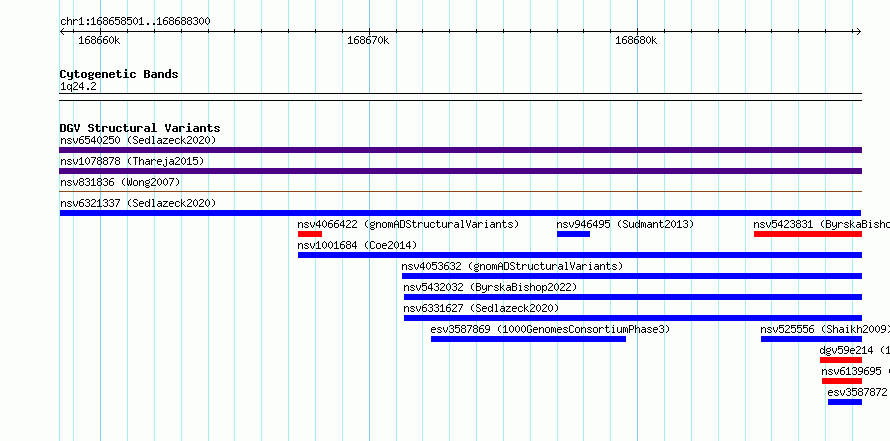
Task: Click the 1q24.2 band line
Action: tap(460, 97)
